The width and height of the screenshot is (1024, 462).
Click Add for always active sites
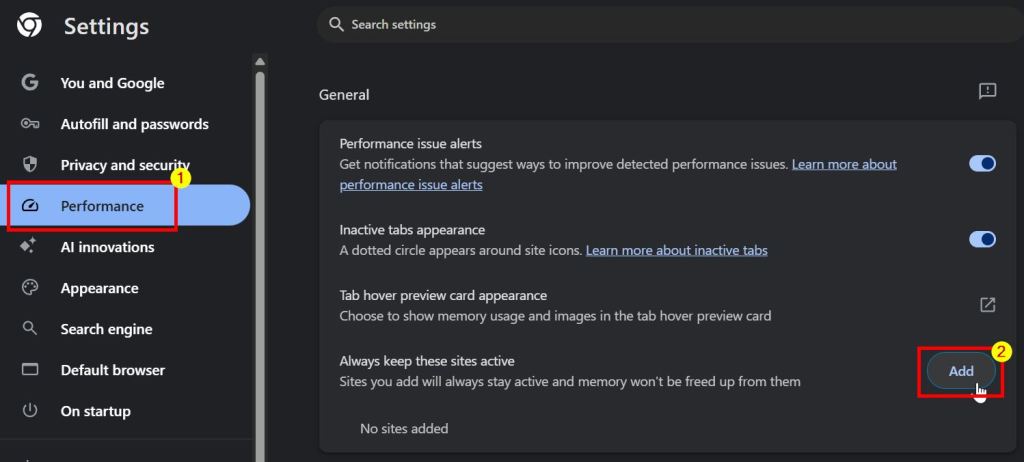point(960,371)
